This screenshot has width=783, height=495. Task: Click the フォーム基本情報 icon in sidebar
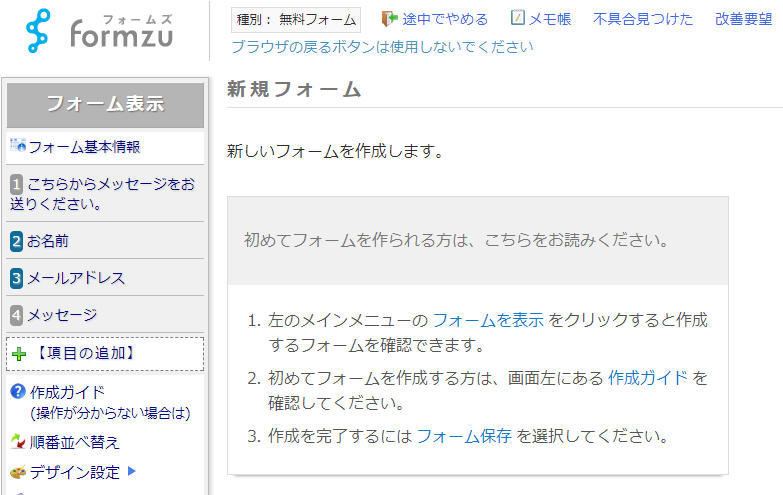tap(17, 147)
